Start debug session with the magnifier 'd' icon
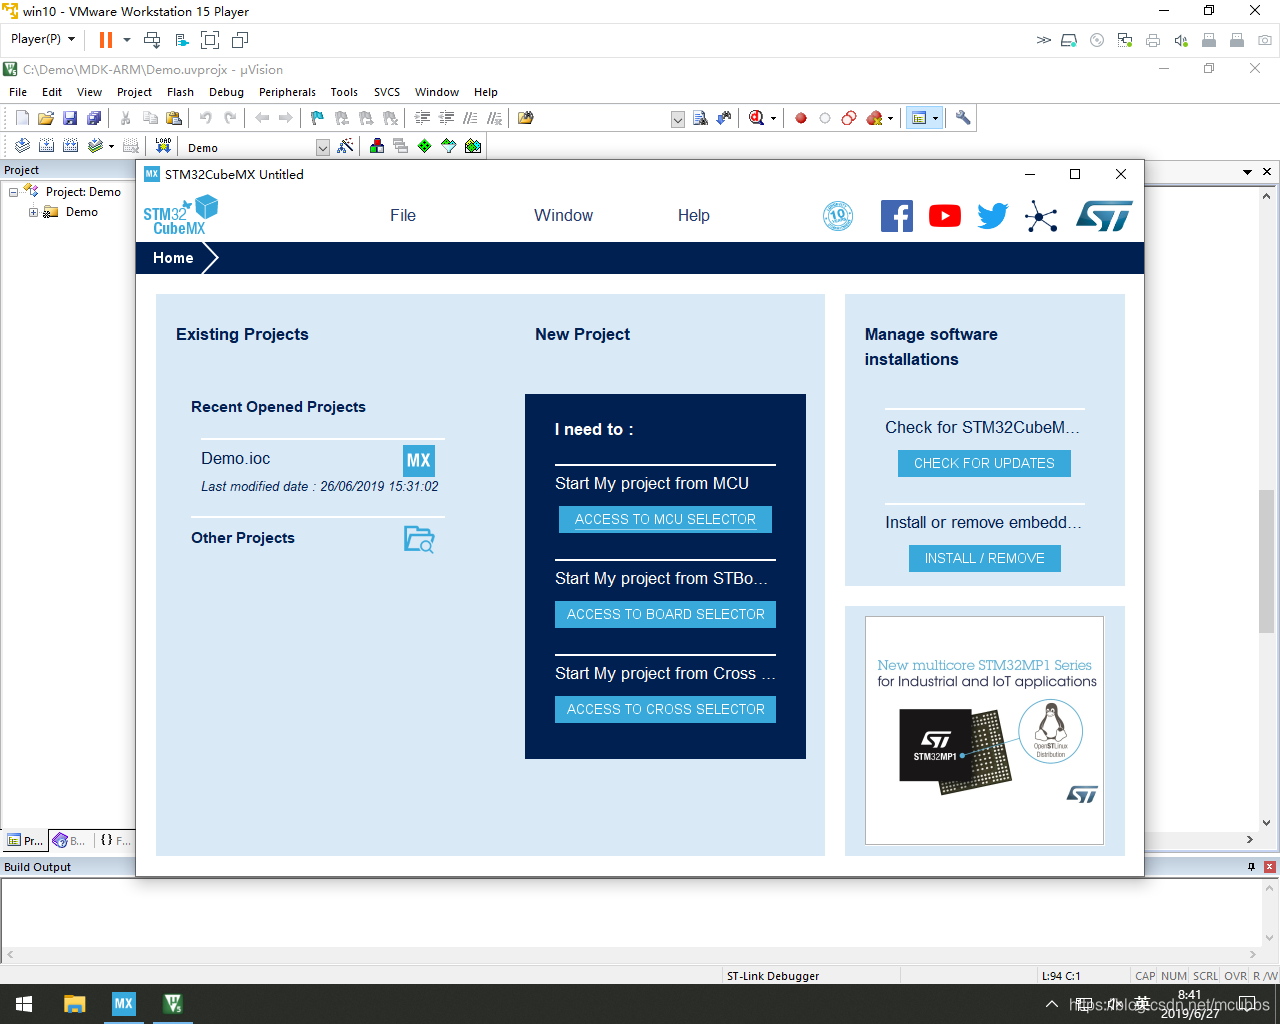This screenshot has width=1280, height=1024. (x=756, y=118)
